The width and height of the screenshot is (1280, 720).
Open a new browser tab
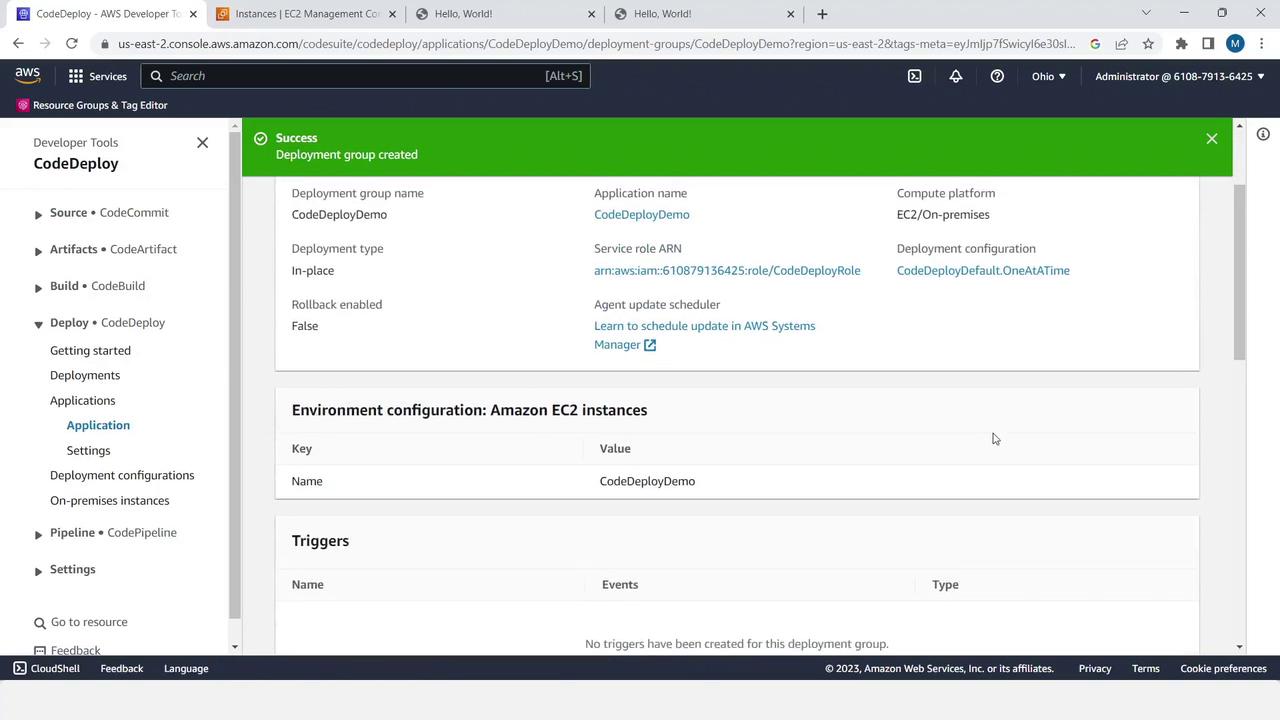coord(822,14)
